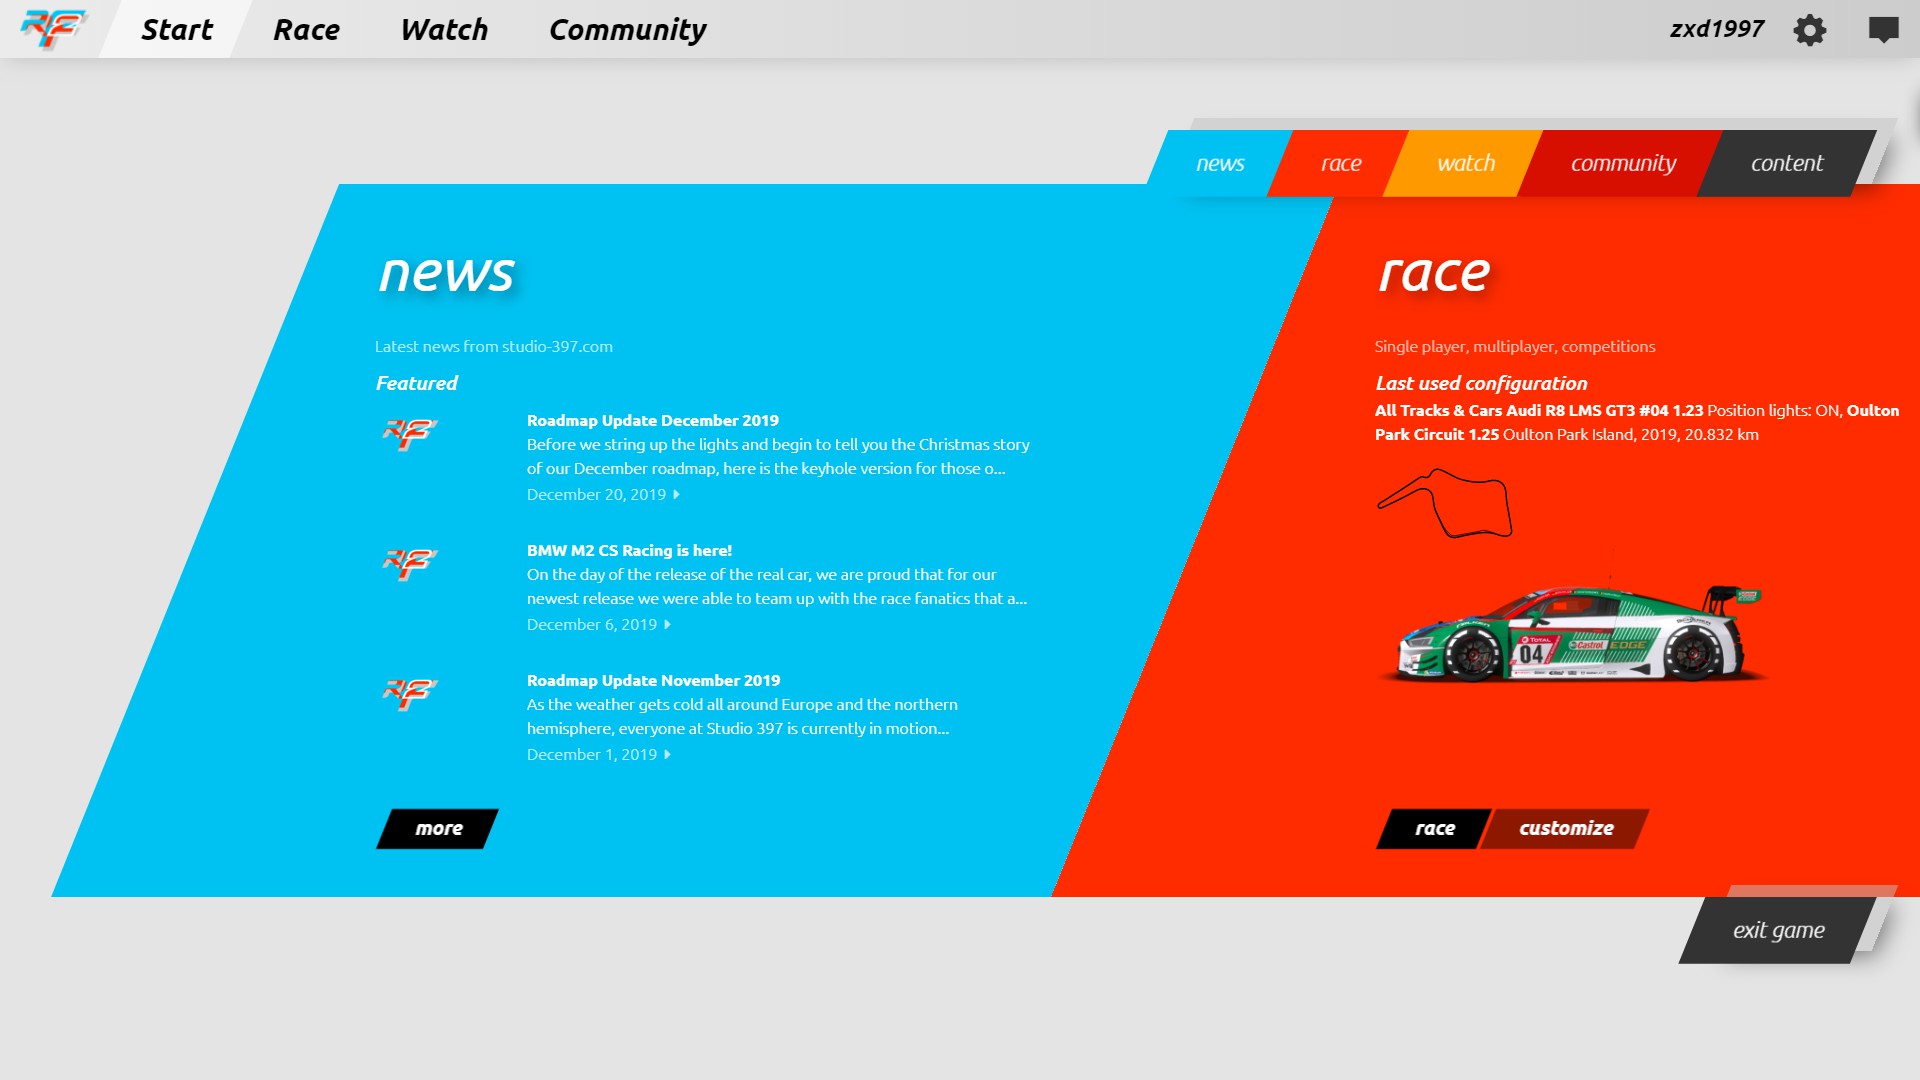Image resolution: width=1920 pixels, height=1080 pixels.
Task: Click the December 20, 2019 date link
Action: point(596,495)
